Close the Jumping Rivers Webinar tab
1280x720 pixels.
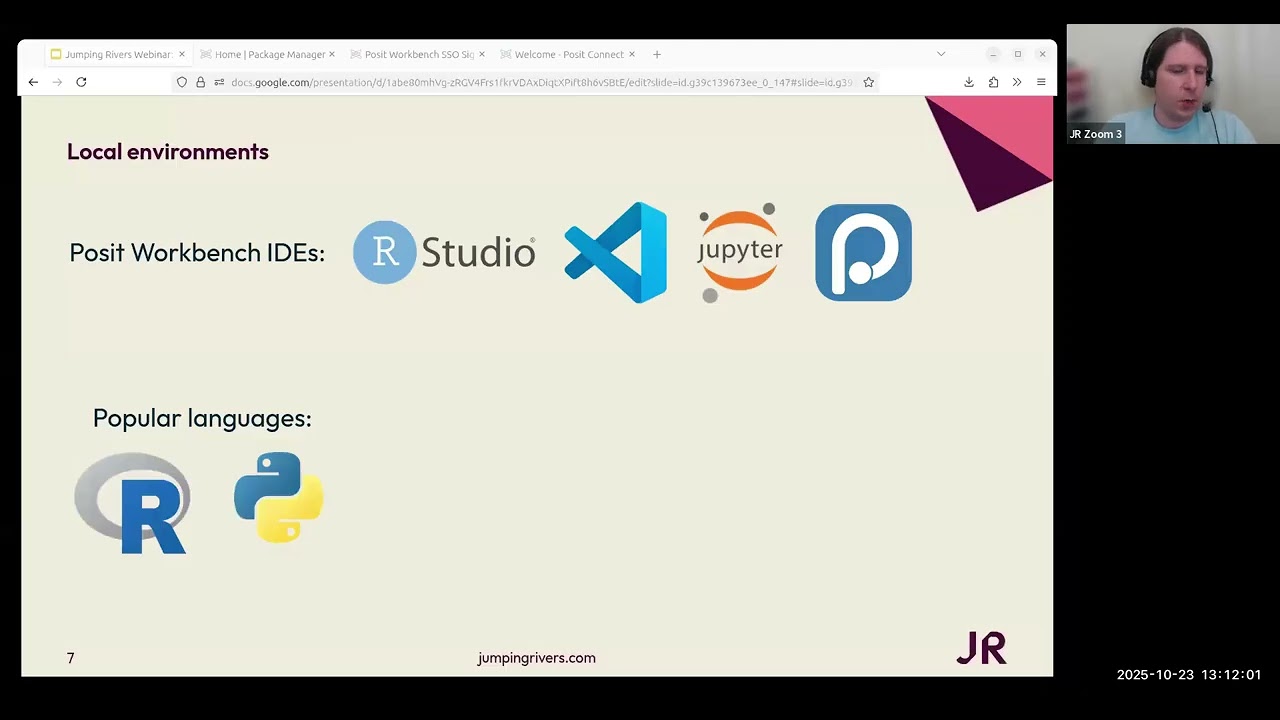point(181,54)
